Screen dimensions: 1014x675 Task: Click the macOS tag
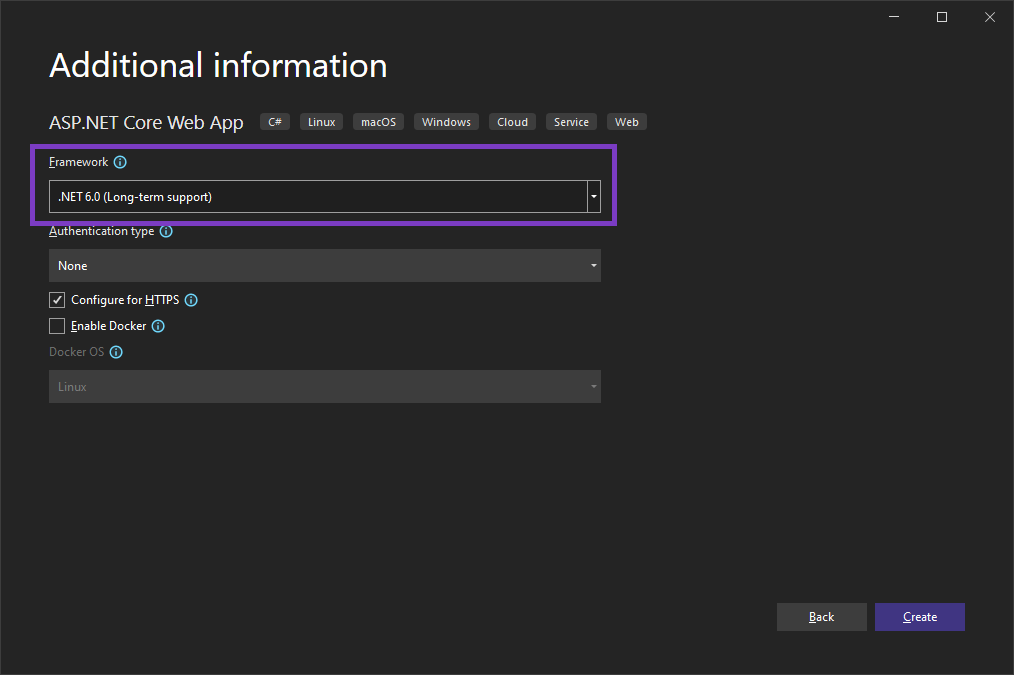(x=378, y=122)
